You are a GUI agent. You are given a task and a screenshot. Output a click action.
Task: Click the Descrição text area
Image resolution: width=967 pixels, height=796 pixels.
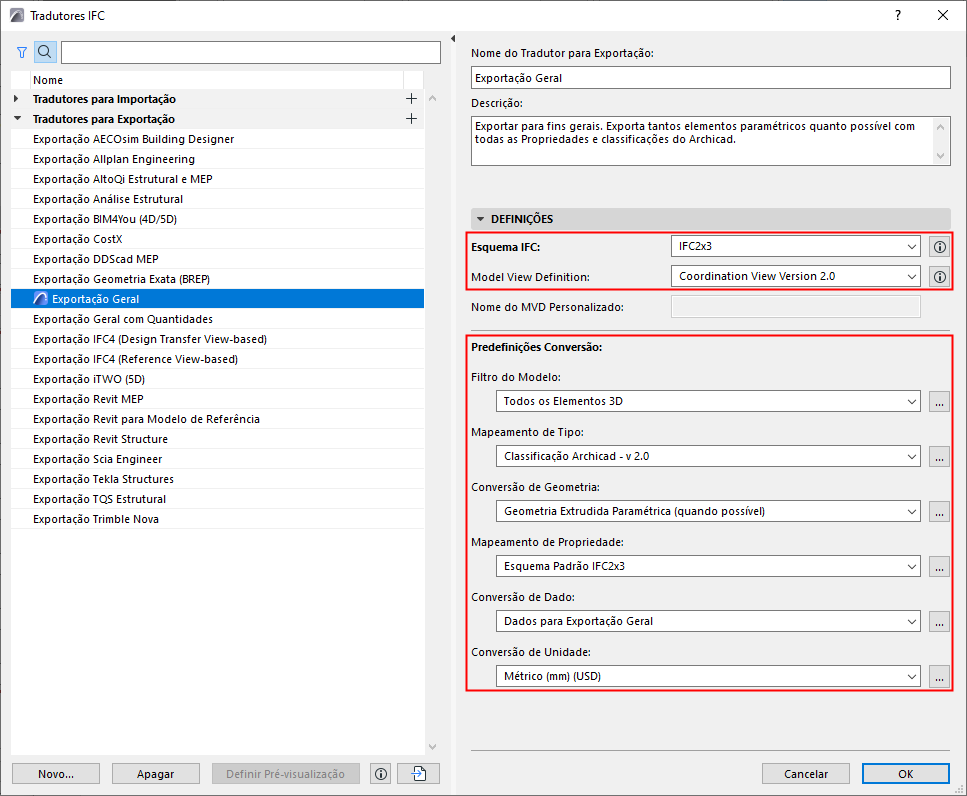[710, 141]
